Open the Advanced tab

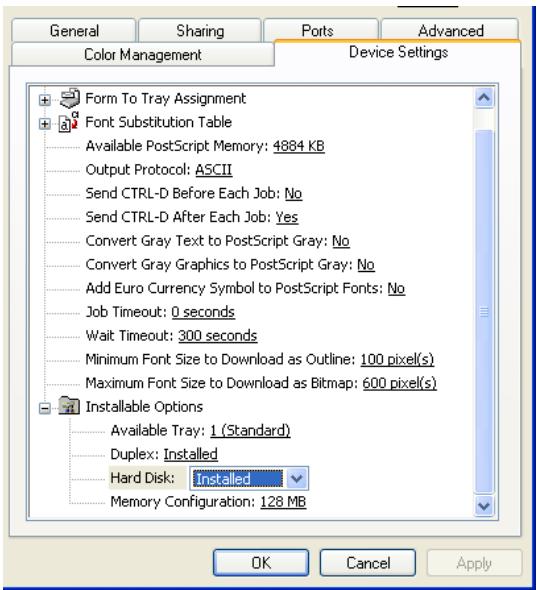[x=450, y=30]
